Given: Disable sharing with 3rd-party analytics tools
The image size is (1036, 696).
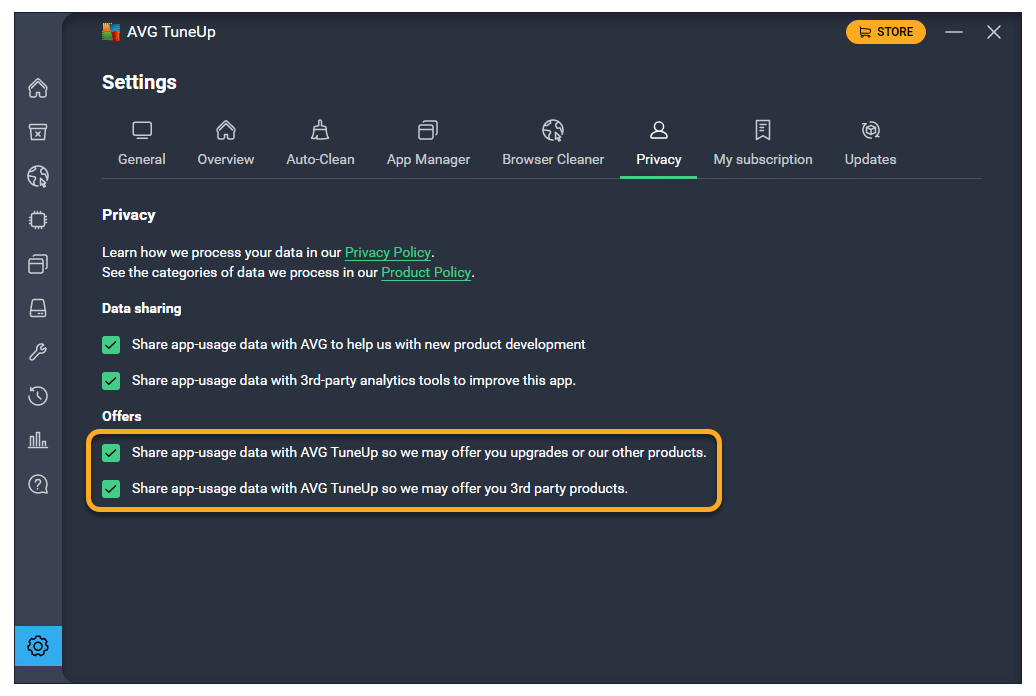Looking at the screenshot, I should click(x=111, y=381).
